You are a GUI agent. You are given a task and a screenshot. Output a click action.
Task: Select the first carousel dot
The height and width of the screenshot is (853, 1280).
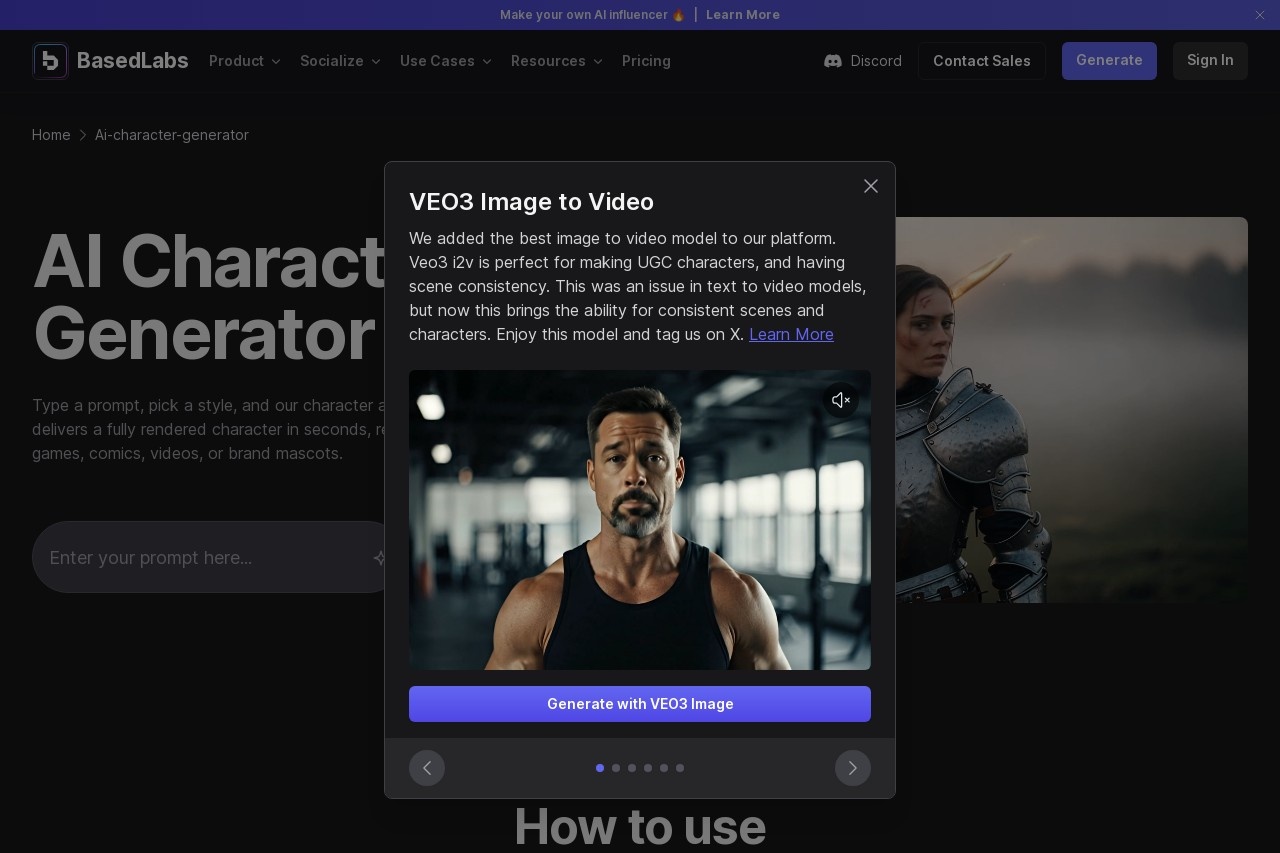(600, 768)
